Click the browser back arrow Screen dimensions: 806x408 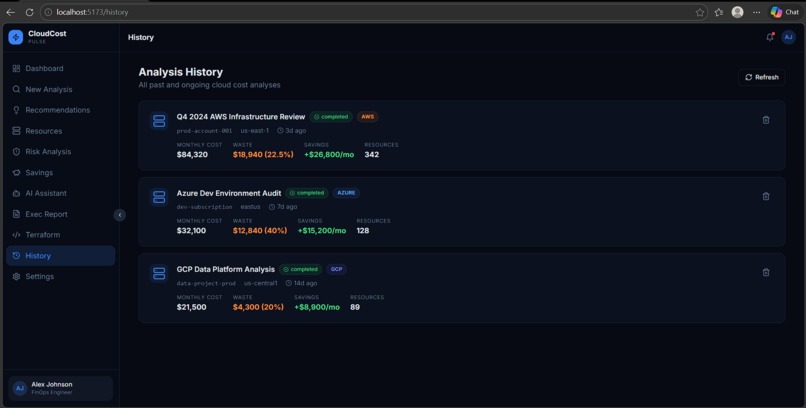[10, 12]
